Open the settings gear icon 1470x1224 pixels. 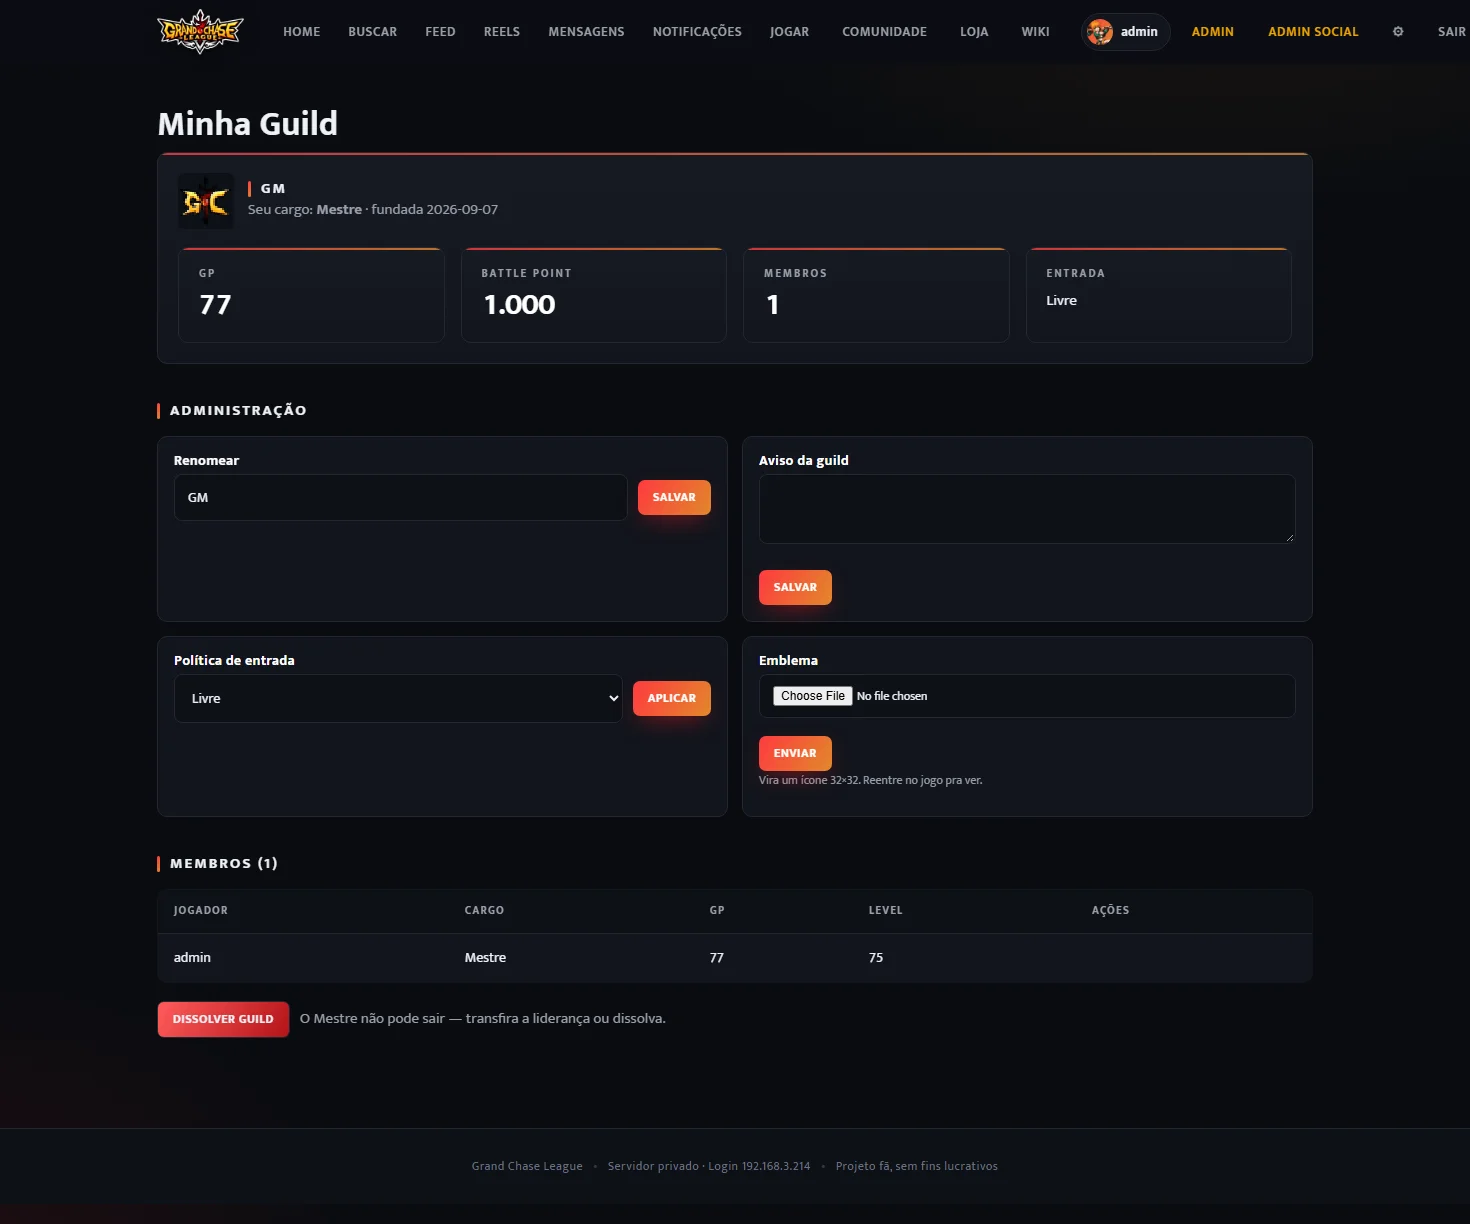(x=1398, y=32)
